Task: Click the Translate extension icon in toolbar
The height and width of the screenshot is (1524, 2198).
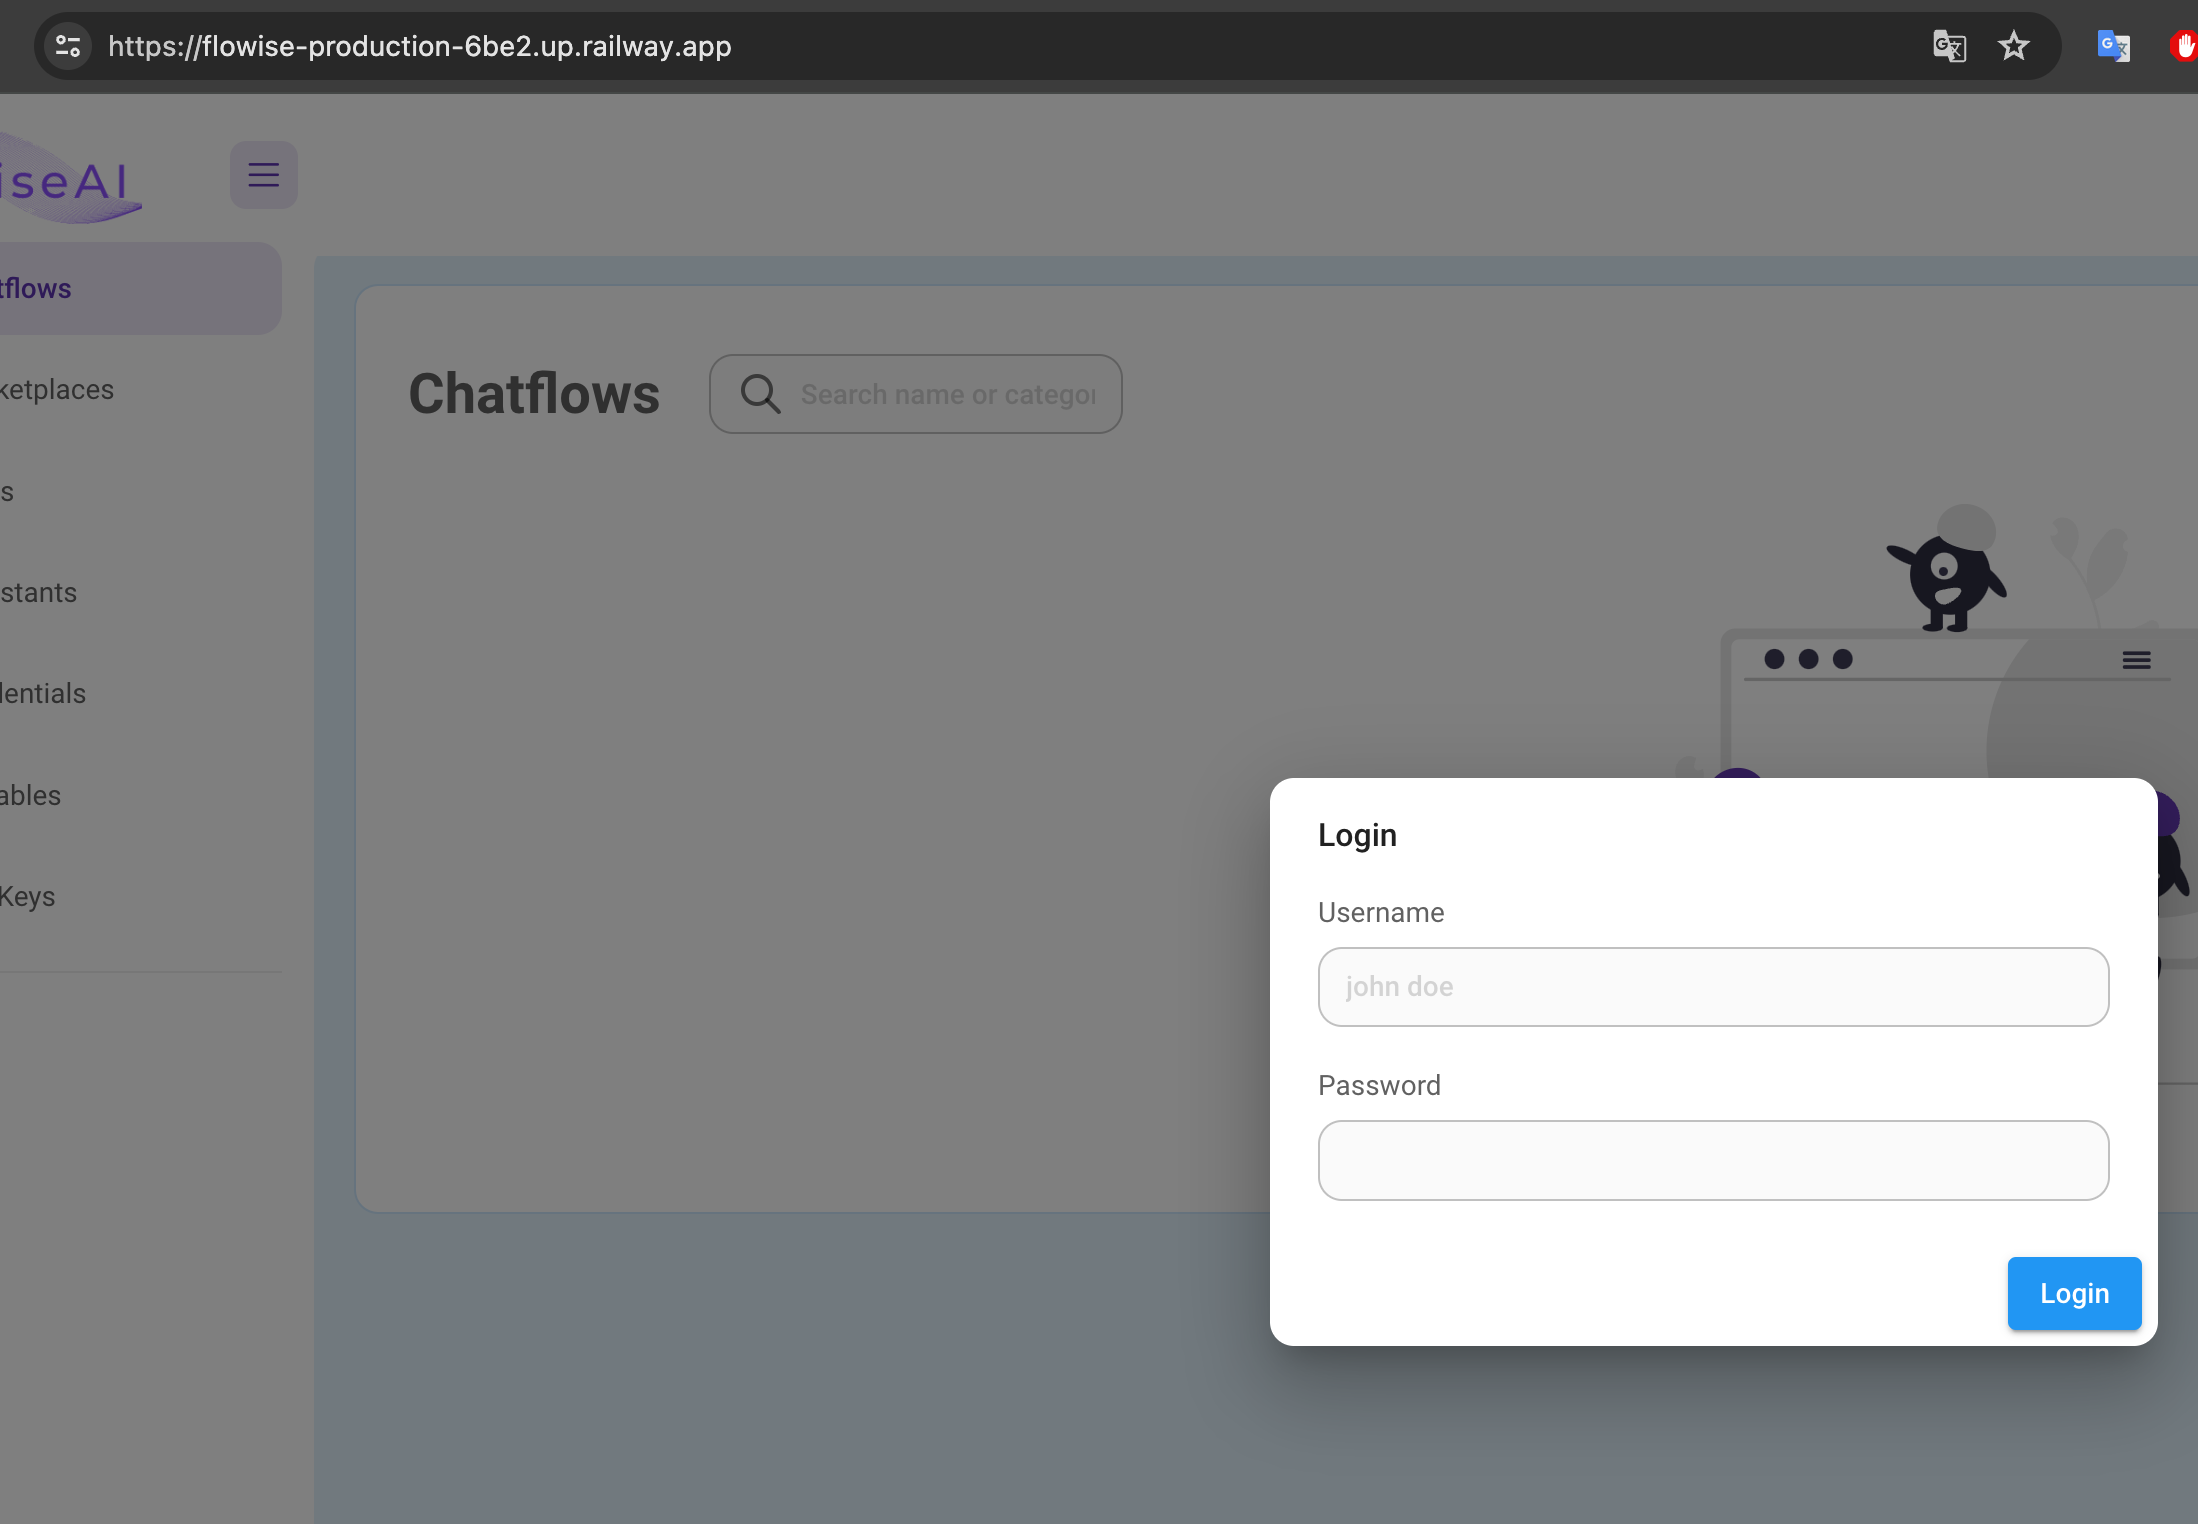Action: [x=2113, y=46]
